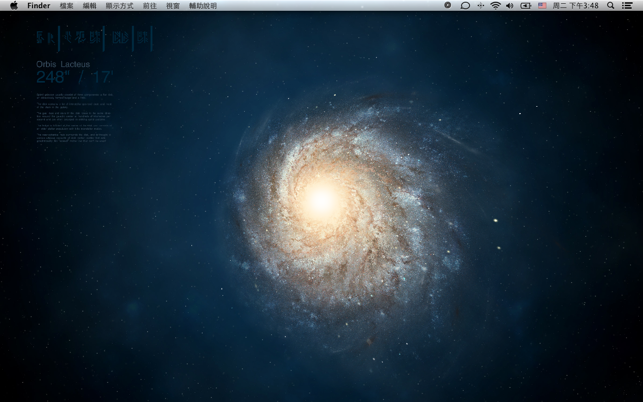Open Notification Center list icon
643x402 pixels.
coord(627,6)
